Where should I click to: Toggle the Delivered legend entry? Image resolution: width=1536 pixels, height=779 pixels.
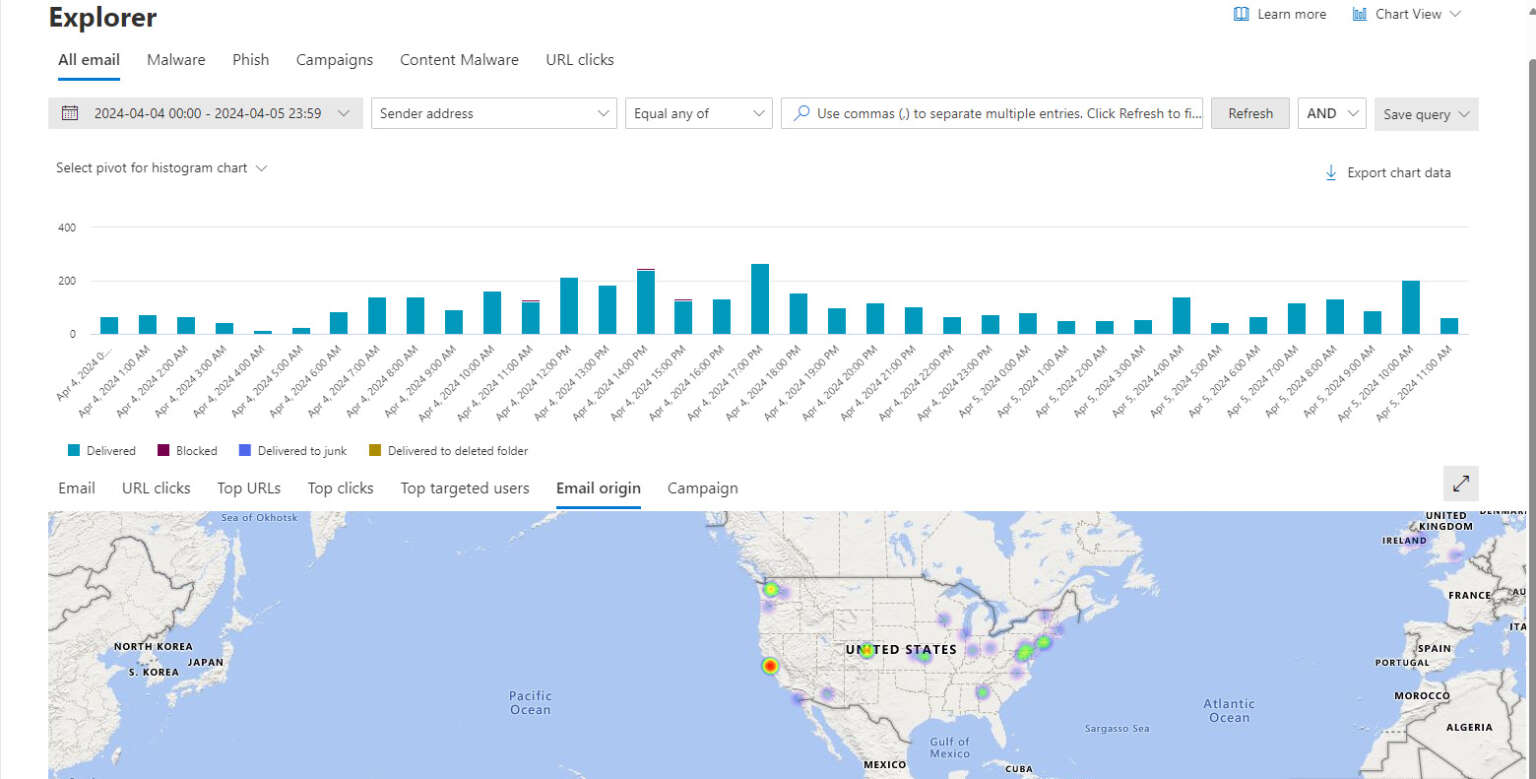tap(102, 451)
